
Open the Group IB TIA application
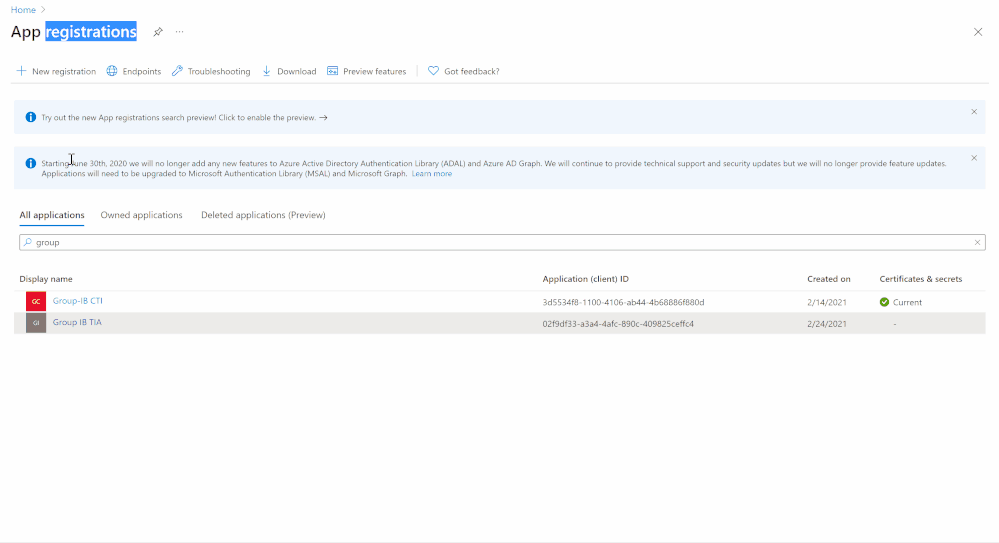coord(77,322)
